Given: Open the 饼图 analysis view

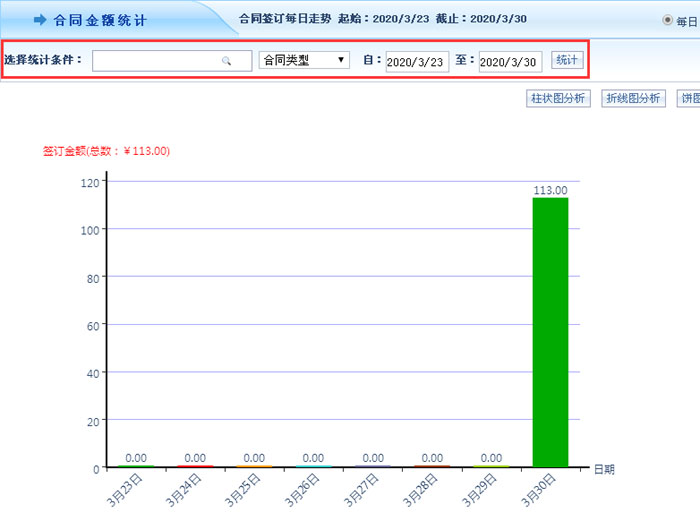Looking at the screenshot, I should click(688, 98).
